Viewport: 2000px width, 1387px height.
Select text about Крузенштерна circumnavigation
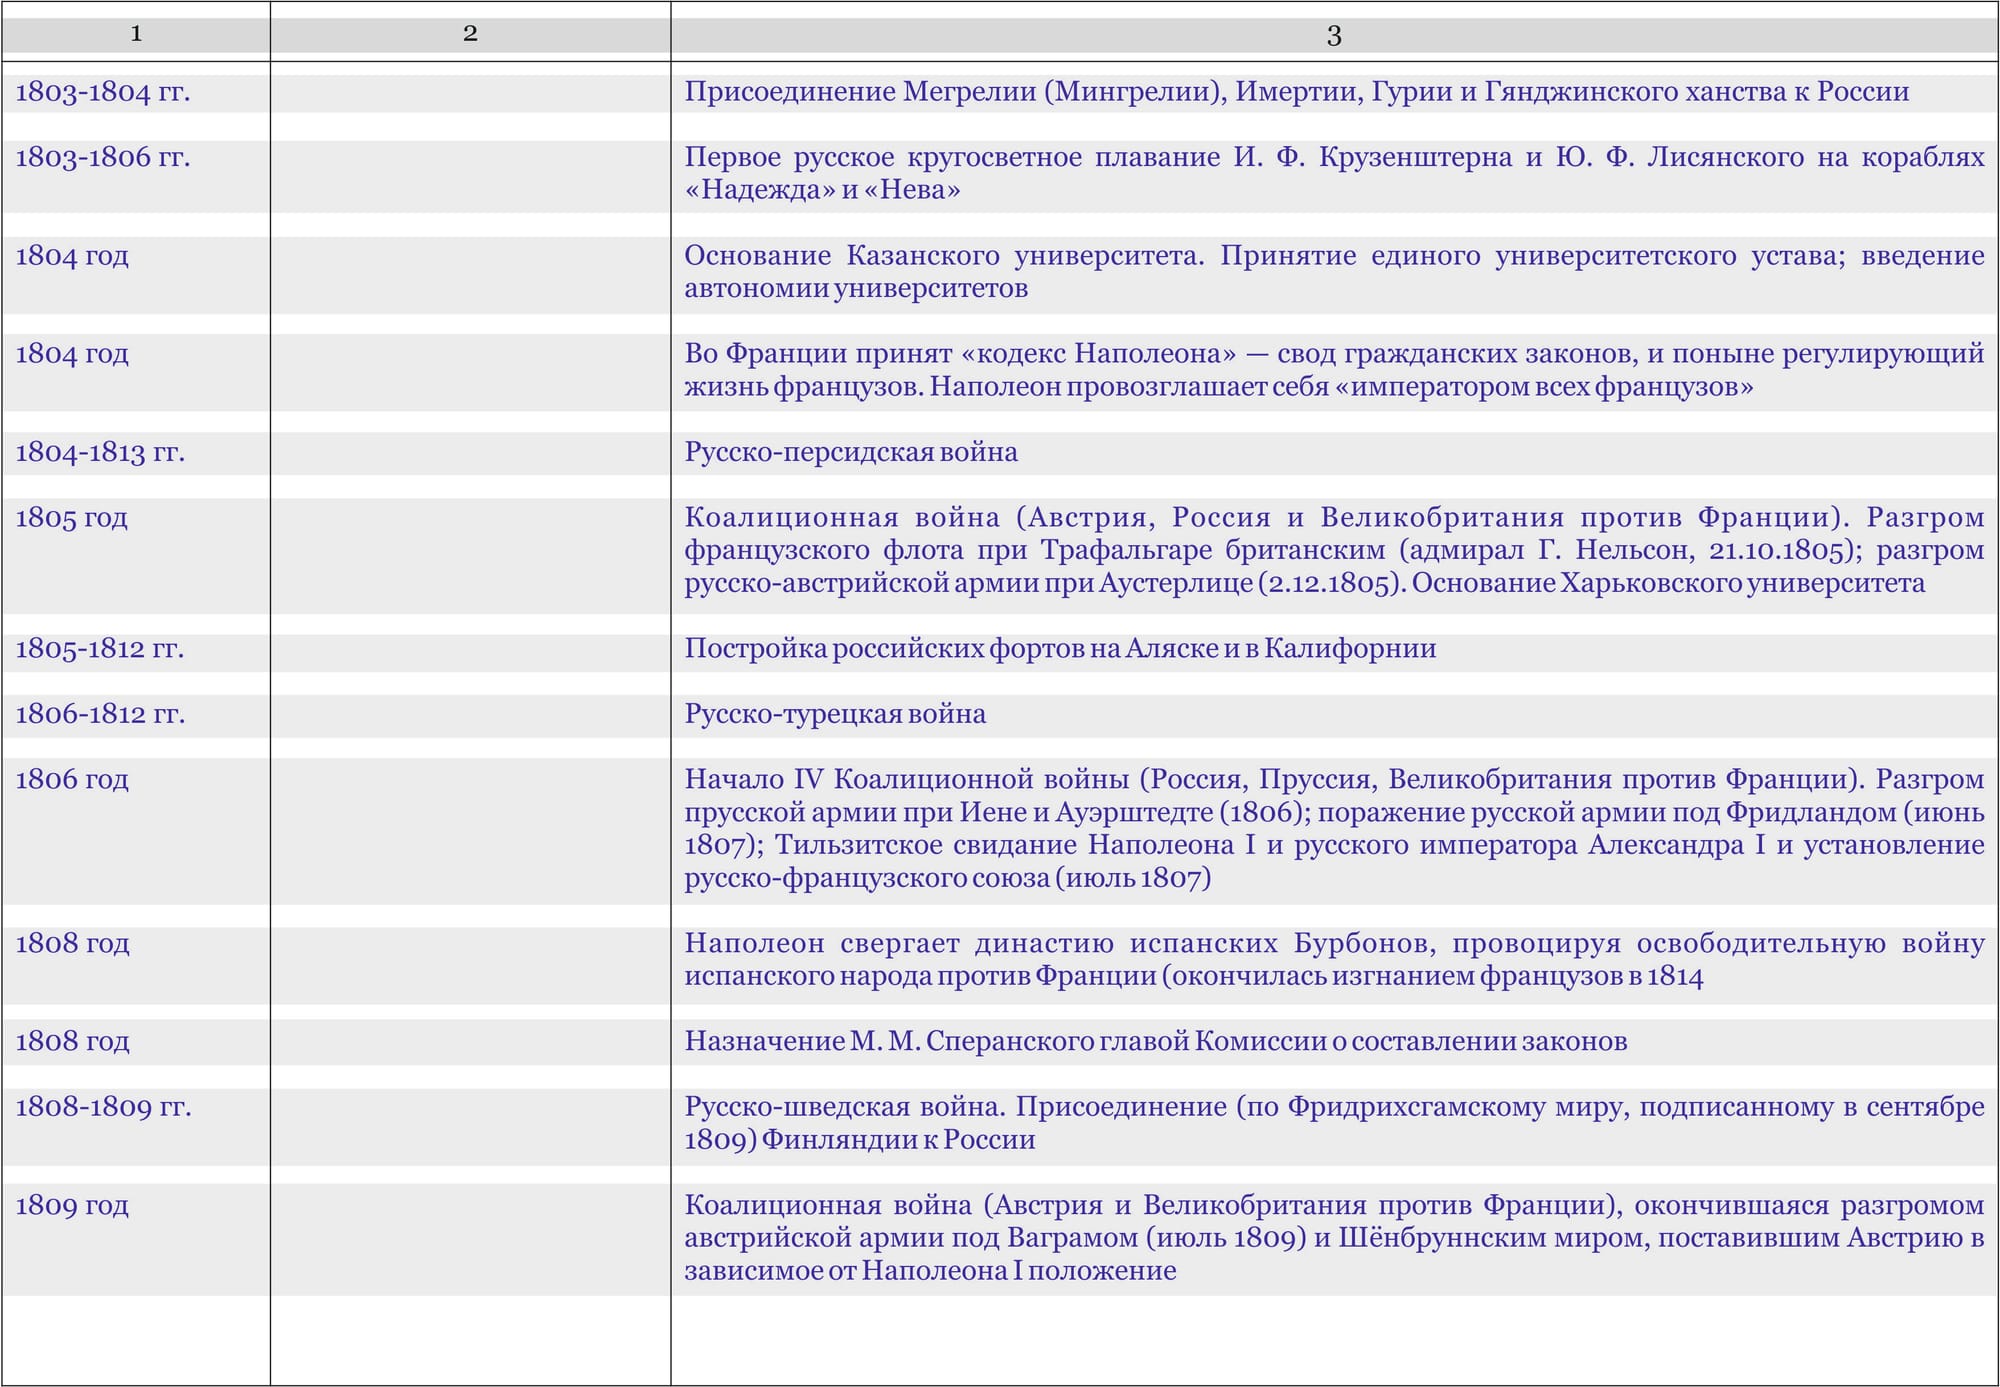click(1334, 173)
